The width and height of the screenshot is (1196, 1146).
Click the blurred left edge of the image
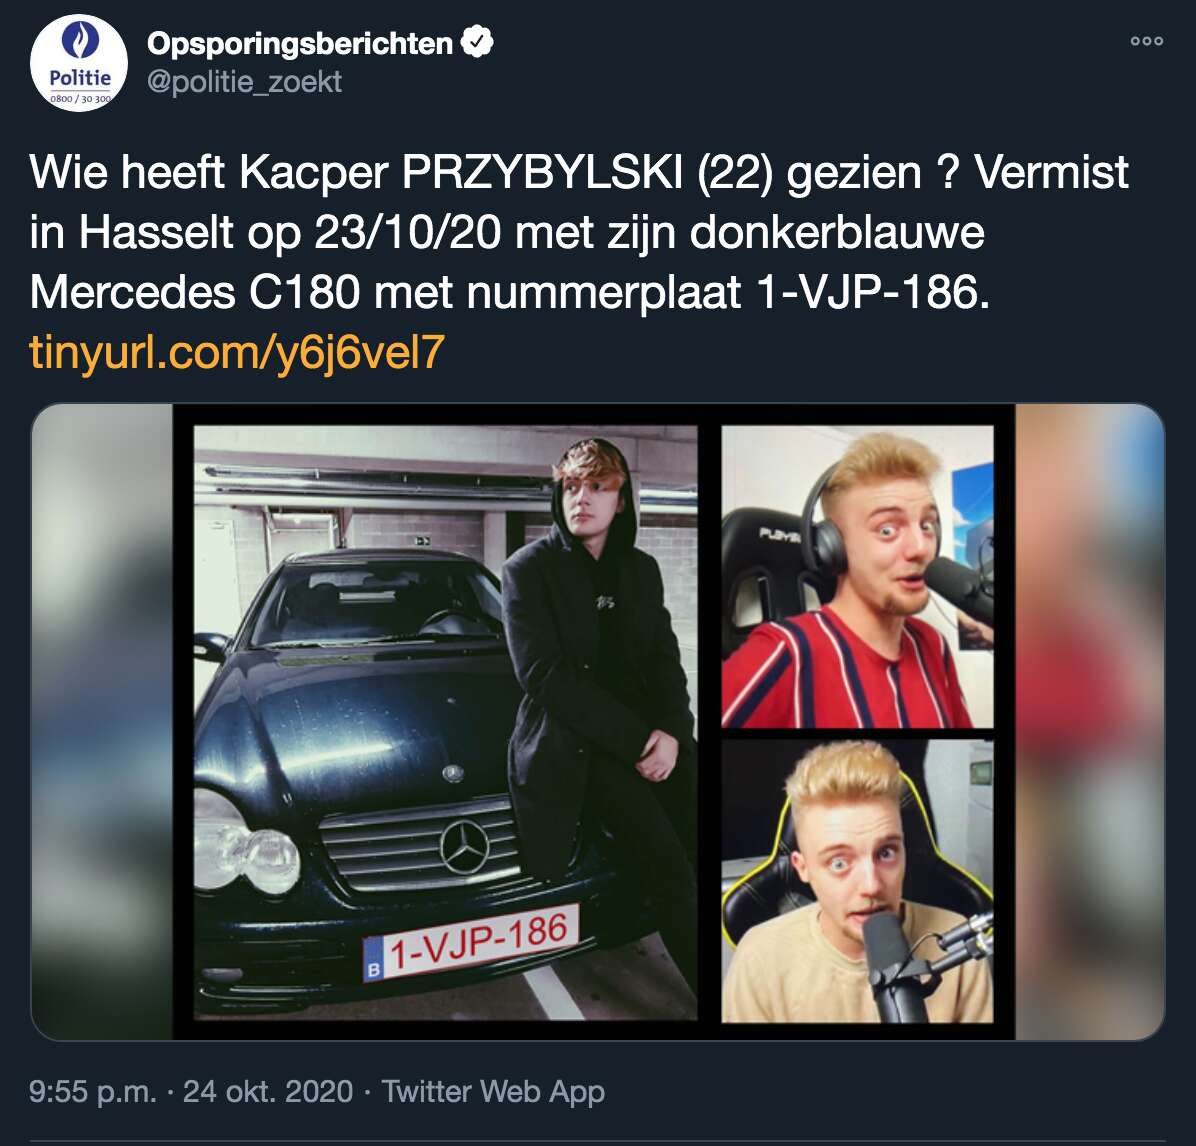(101, 722)
